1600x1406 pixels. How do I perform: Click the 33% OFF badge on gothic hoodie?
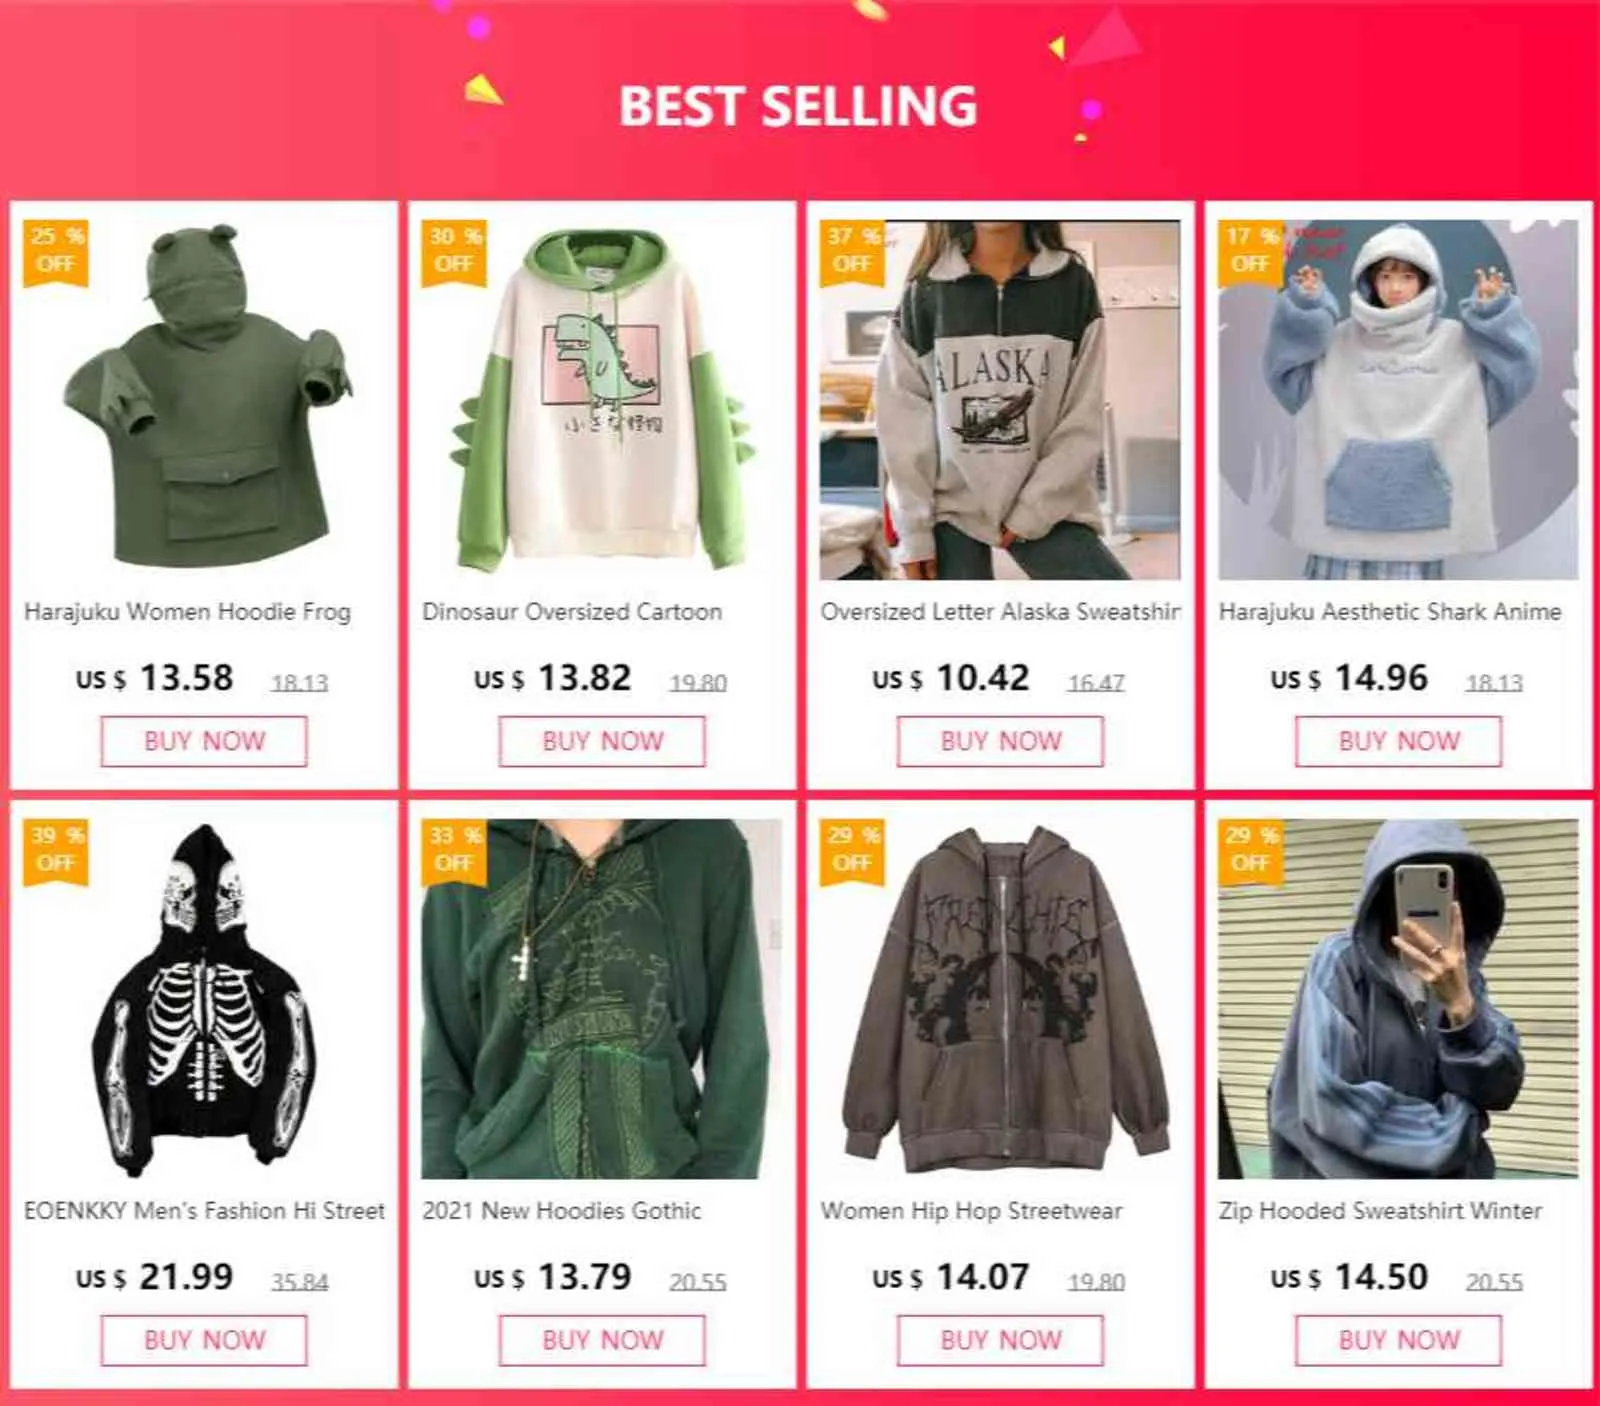coord(454,851)
